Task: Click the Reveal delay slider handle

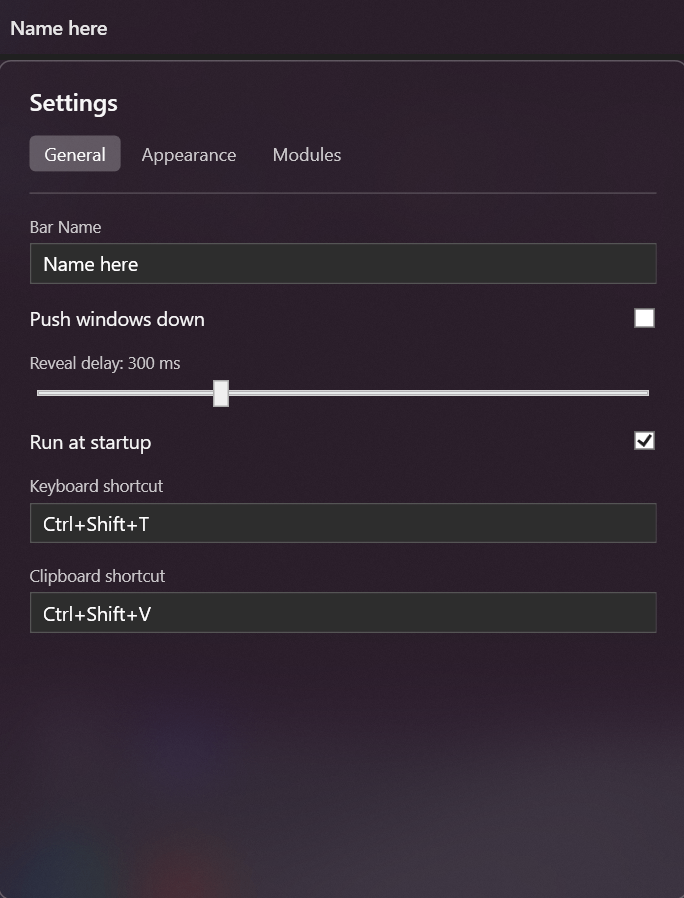Action: (221, 393)
